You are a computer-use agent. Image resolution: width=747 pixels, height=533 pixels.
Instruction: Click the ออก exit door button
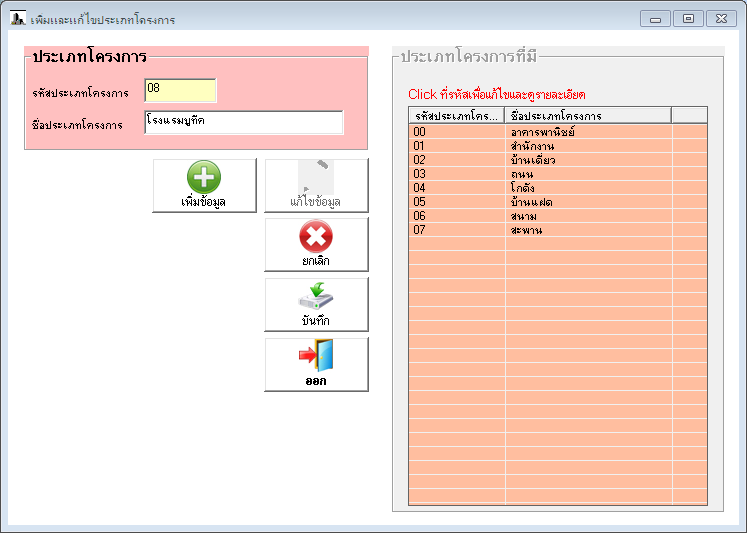click(x=316, y=365)
